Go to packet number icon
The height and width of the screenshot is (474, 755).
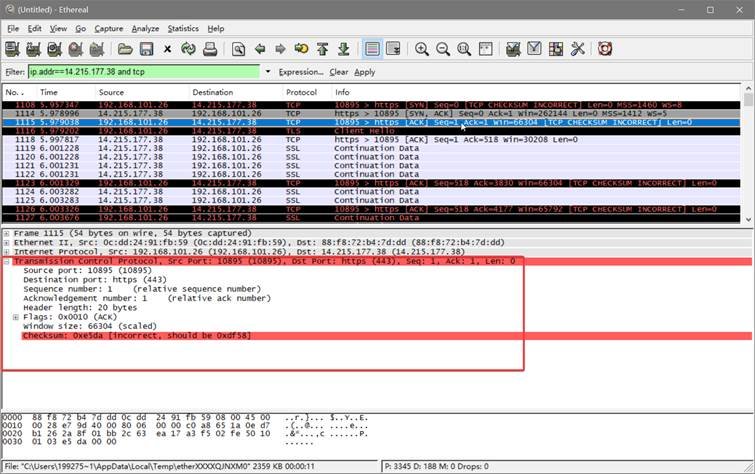(x=301, y=49)
